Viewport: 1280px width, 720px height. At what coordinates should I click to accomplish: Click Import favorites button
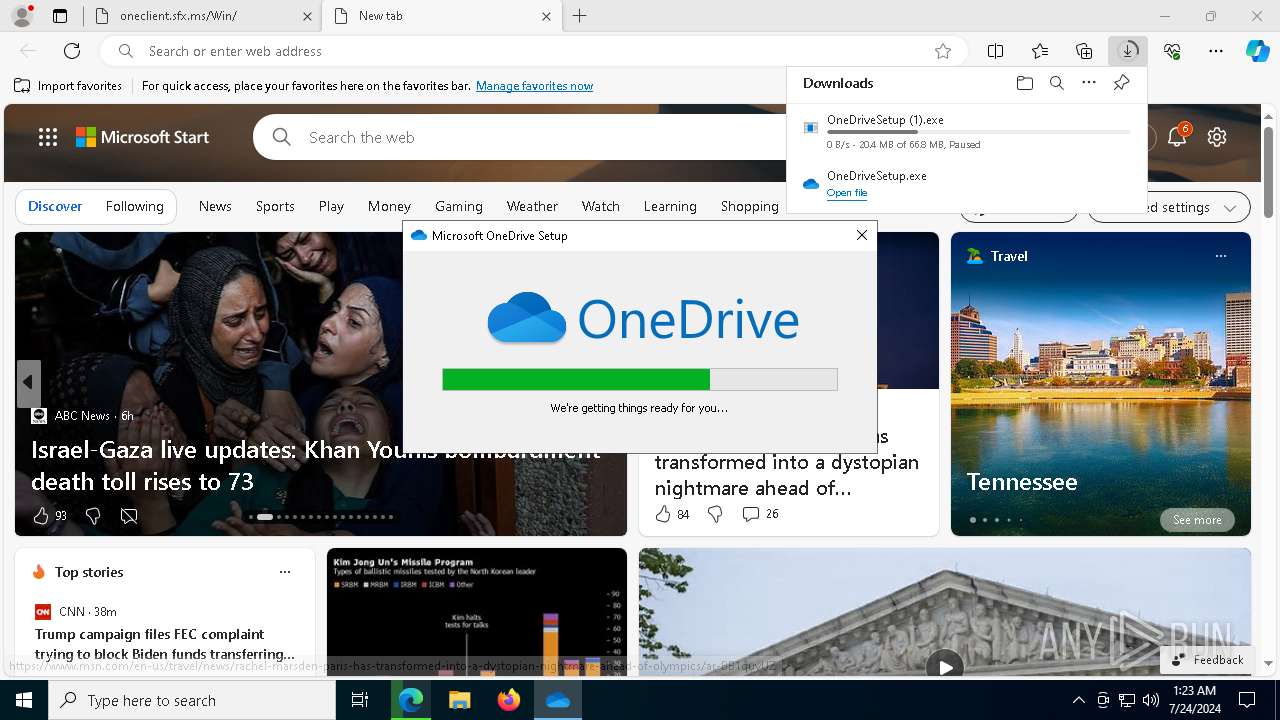(x=68, y=86)
